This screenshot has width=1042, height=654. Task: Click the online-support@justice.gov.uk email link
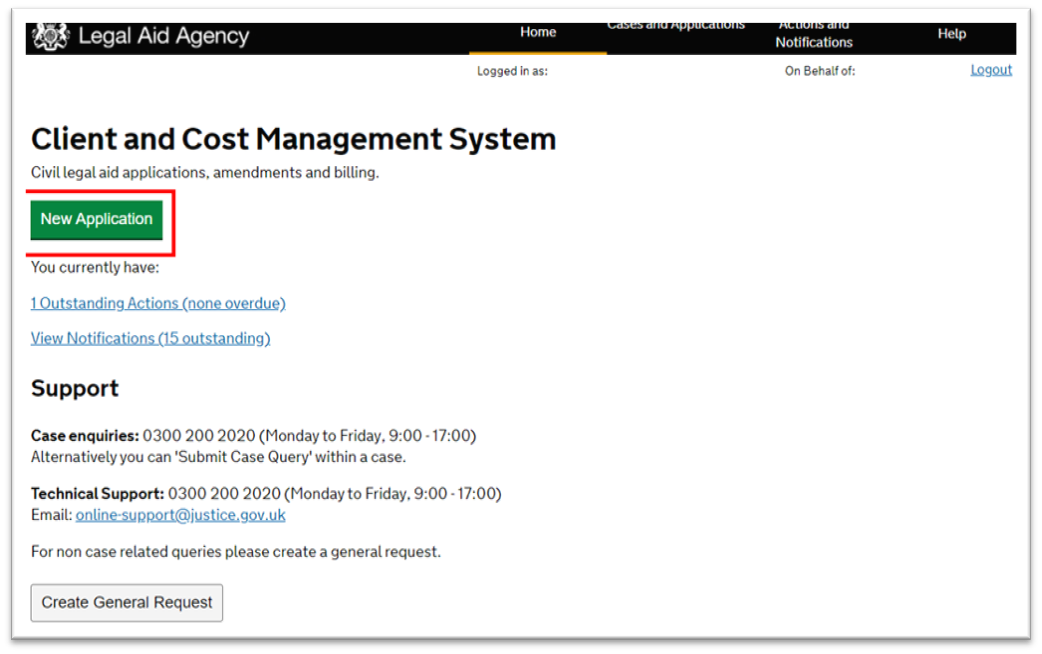[180, 515]
